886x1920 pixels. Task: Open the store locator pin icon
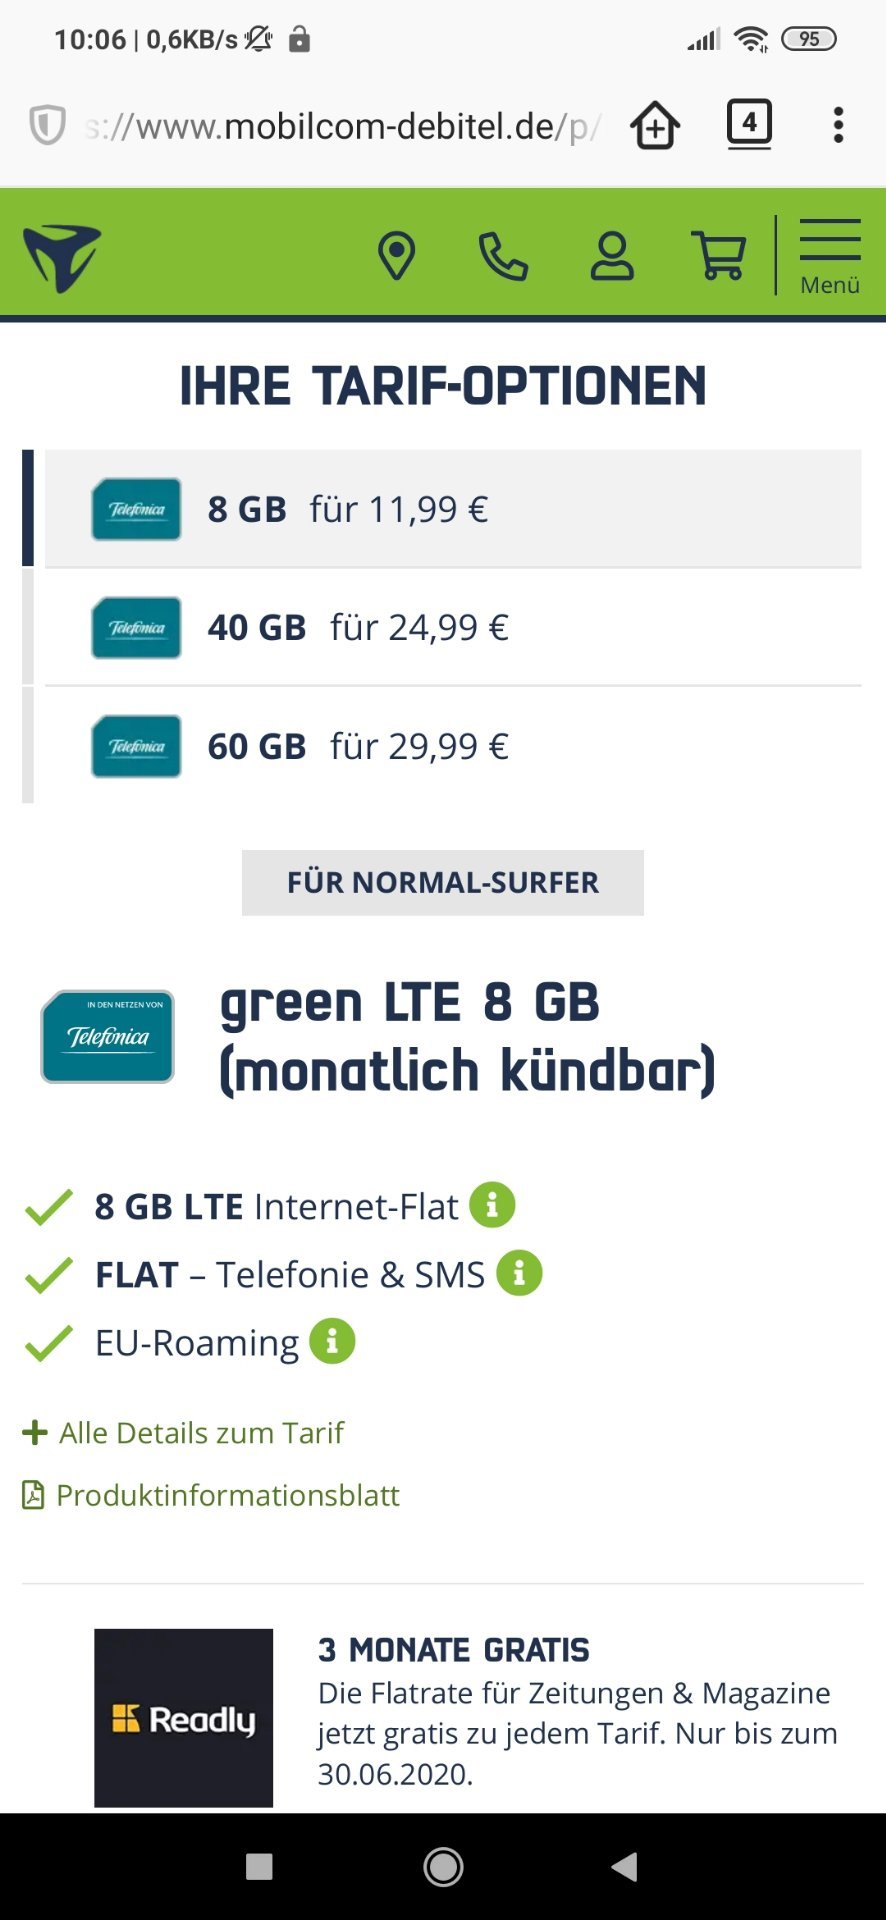coord(396,256)
